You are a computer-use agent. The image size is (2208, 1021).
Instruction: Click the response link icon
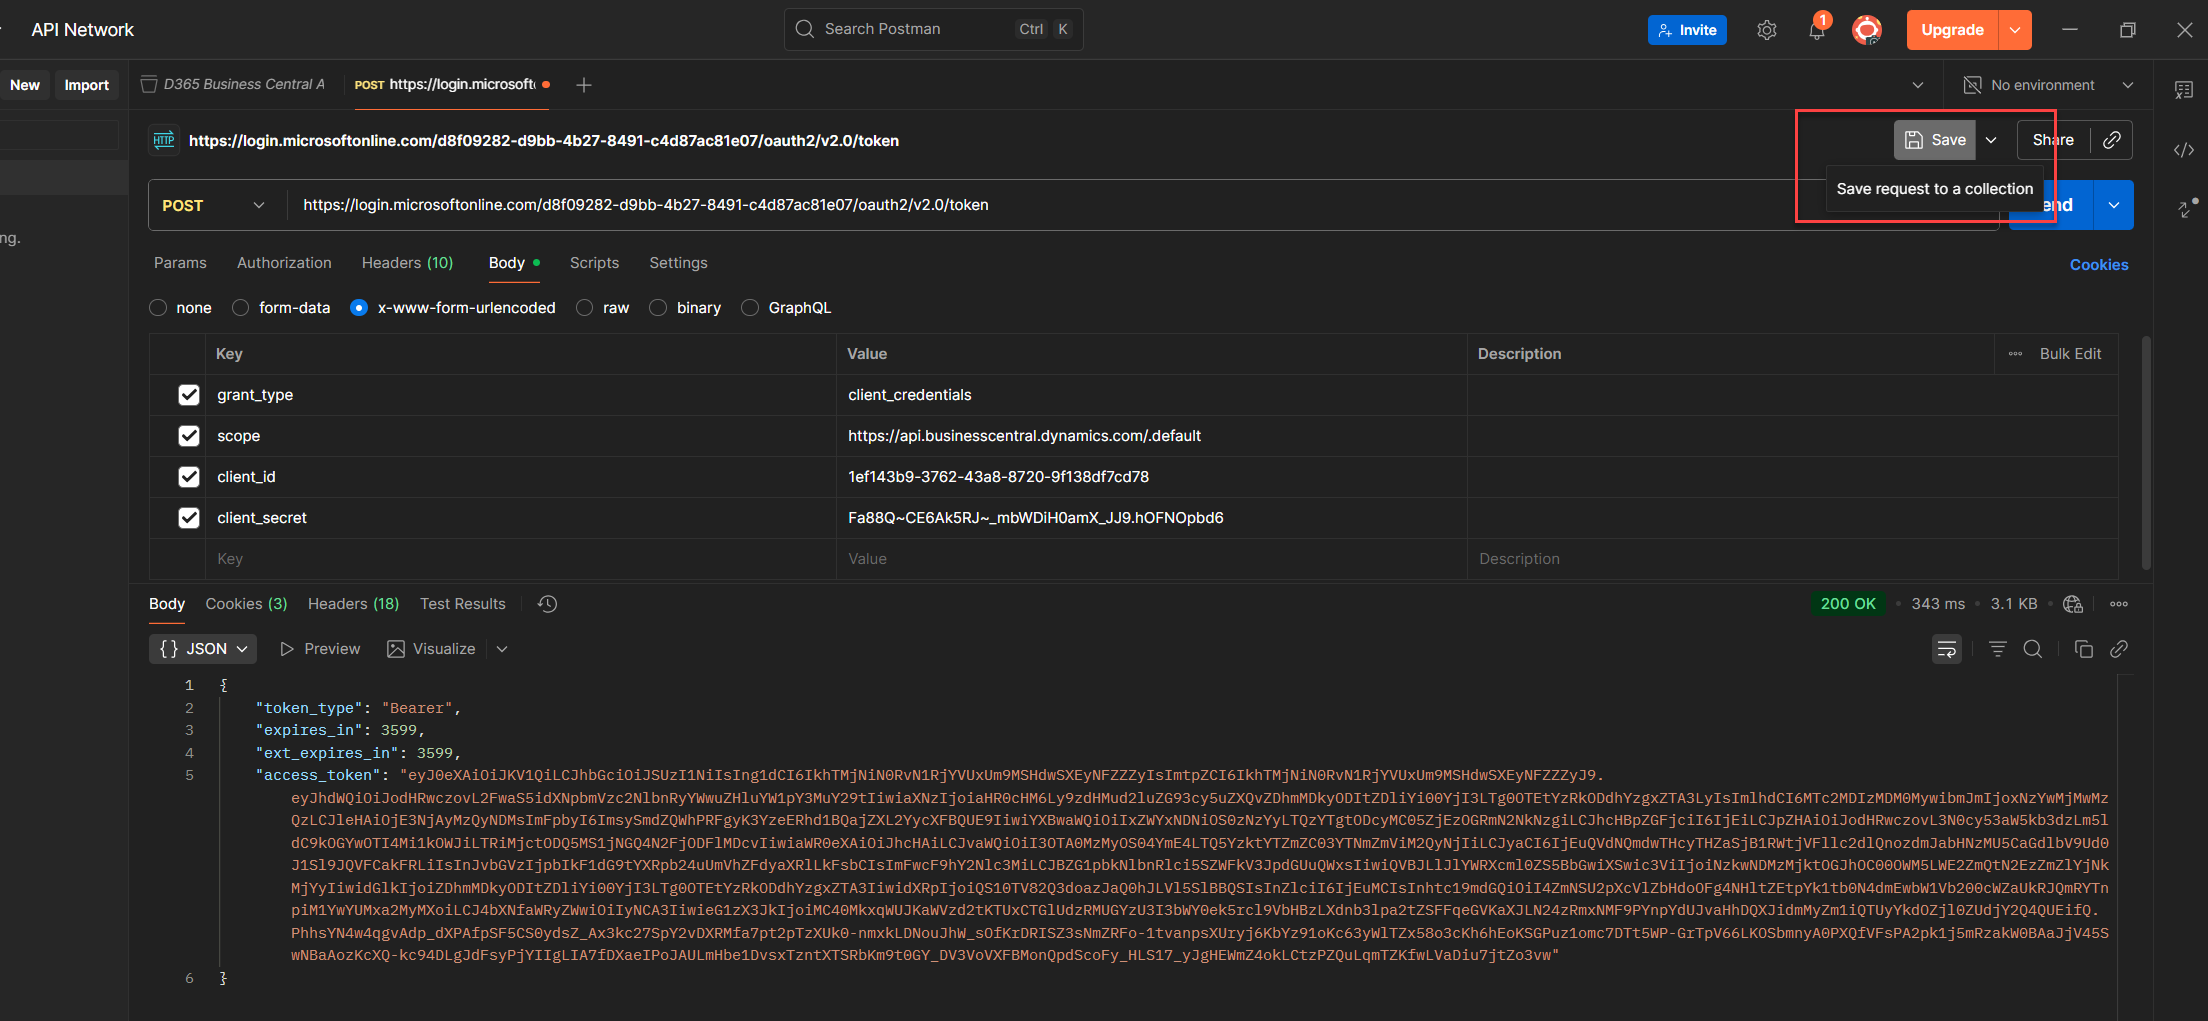pyautogui.click(x=2119, y=649)
